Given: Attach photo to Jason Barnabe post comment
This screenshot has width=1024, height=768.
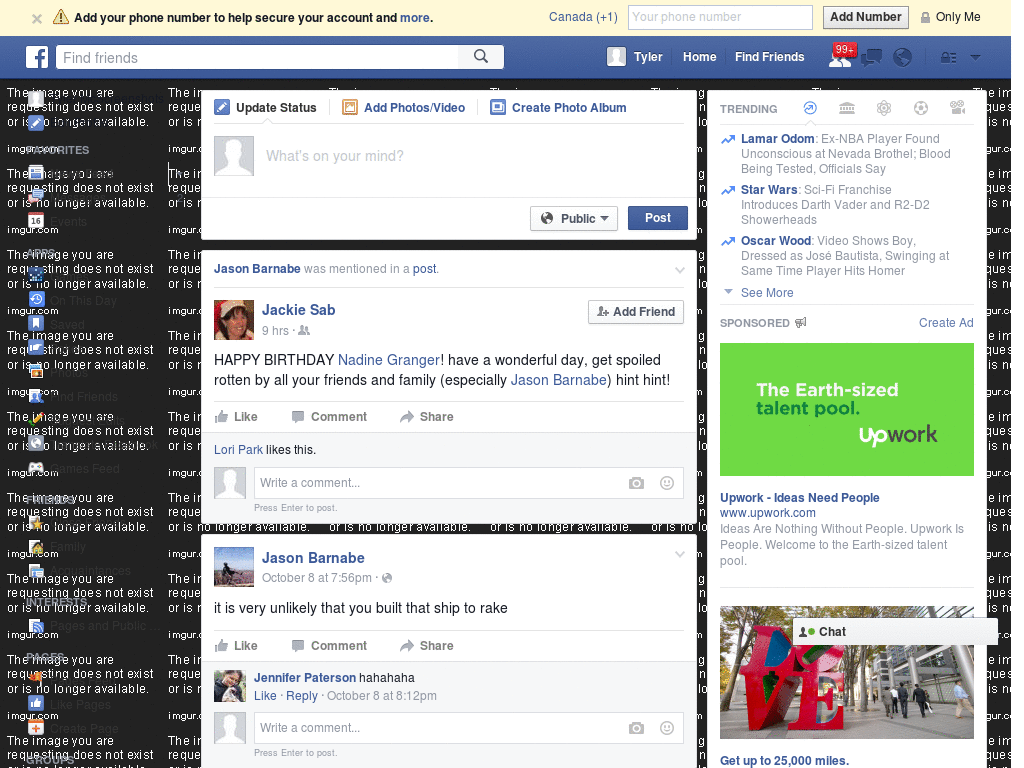Looking at the screenshot, I should click(636, 728).
